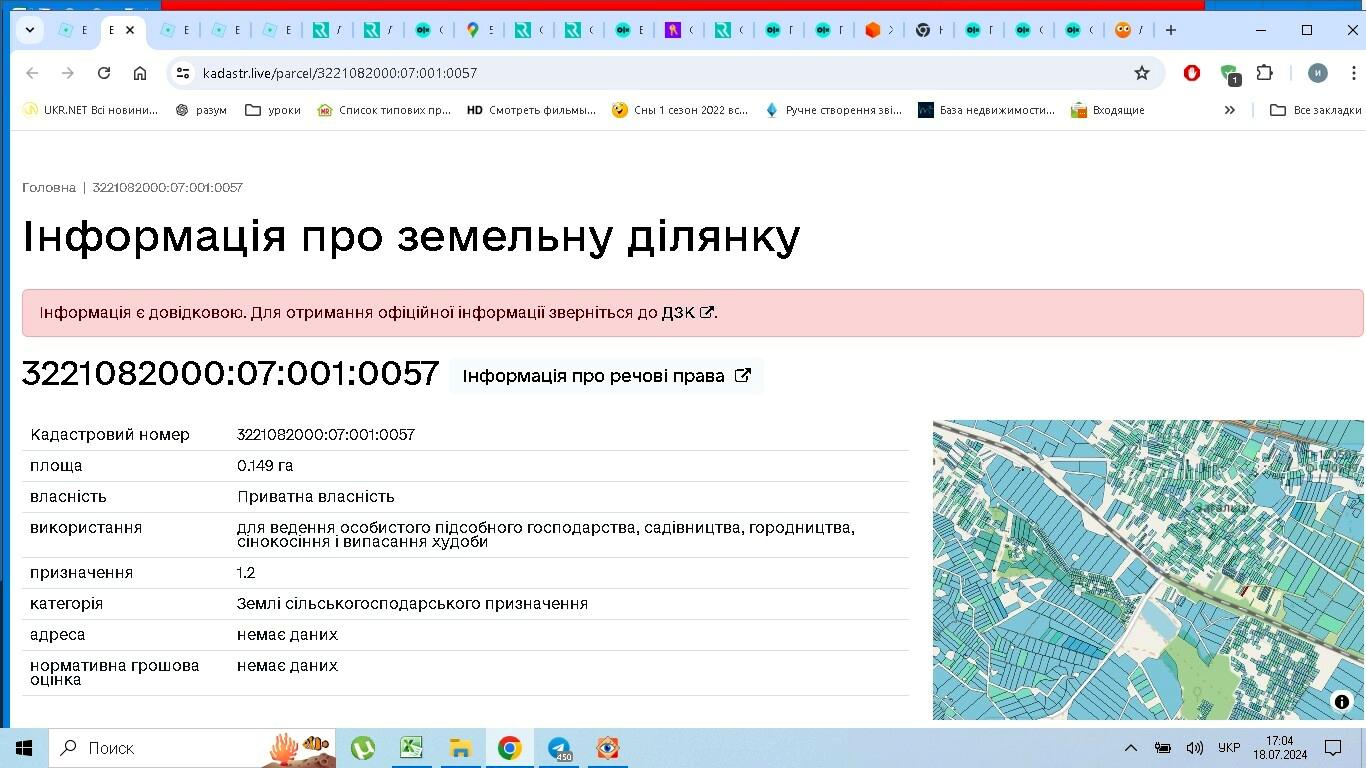Go to the browser home page

[140, 73]
